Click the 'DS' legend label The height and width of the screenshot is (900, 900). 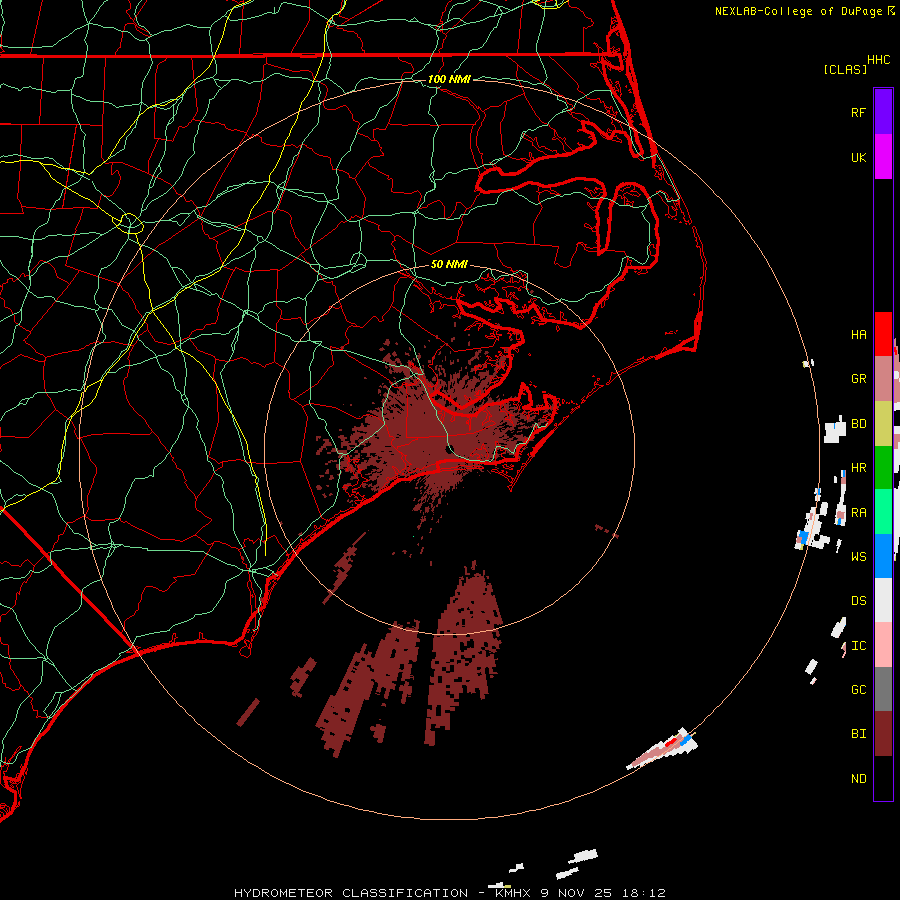point(858,600)
